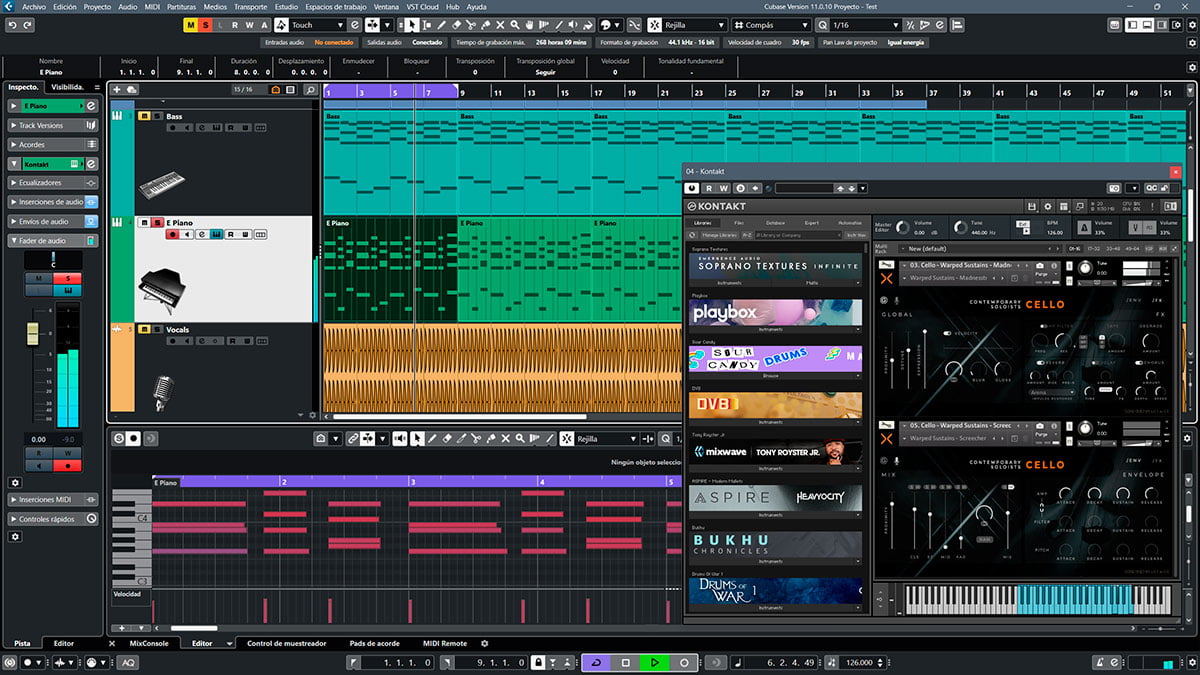Viewport: 1200px width, 675px height.
Task: Click the Kontakt Master Tune knob
Action: pyautogui.click(x=962, y=228)
